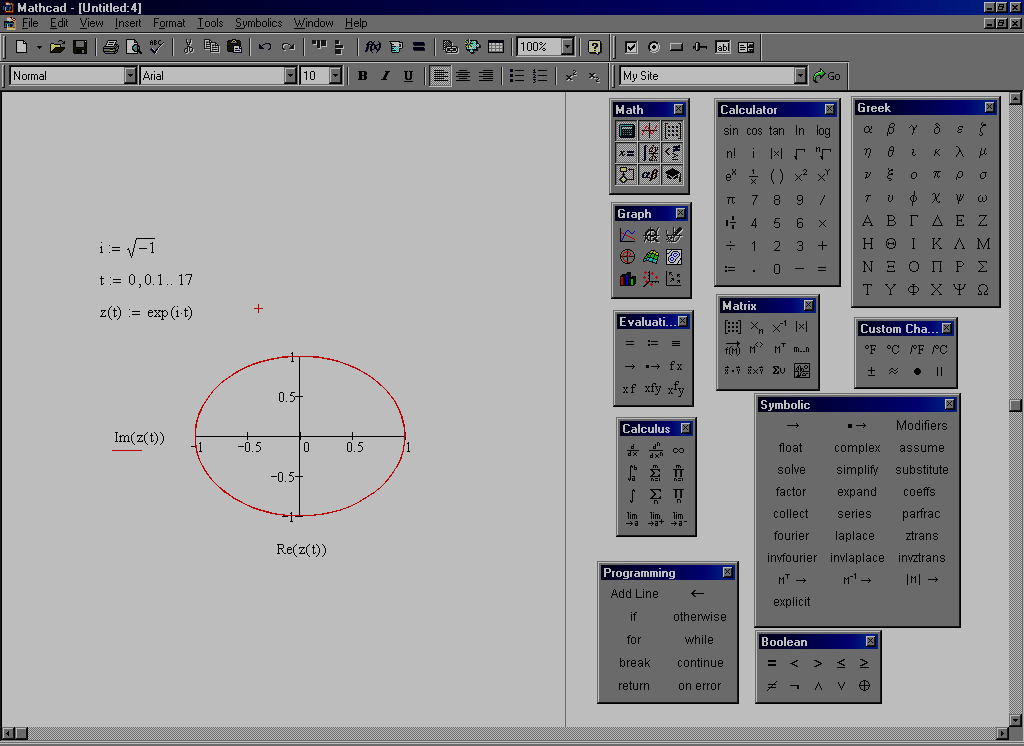Toggle bold formatting

tap(362, 76)
